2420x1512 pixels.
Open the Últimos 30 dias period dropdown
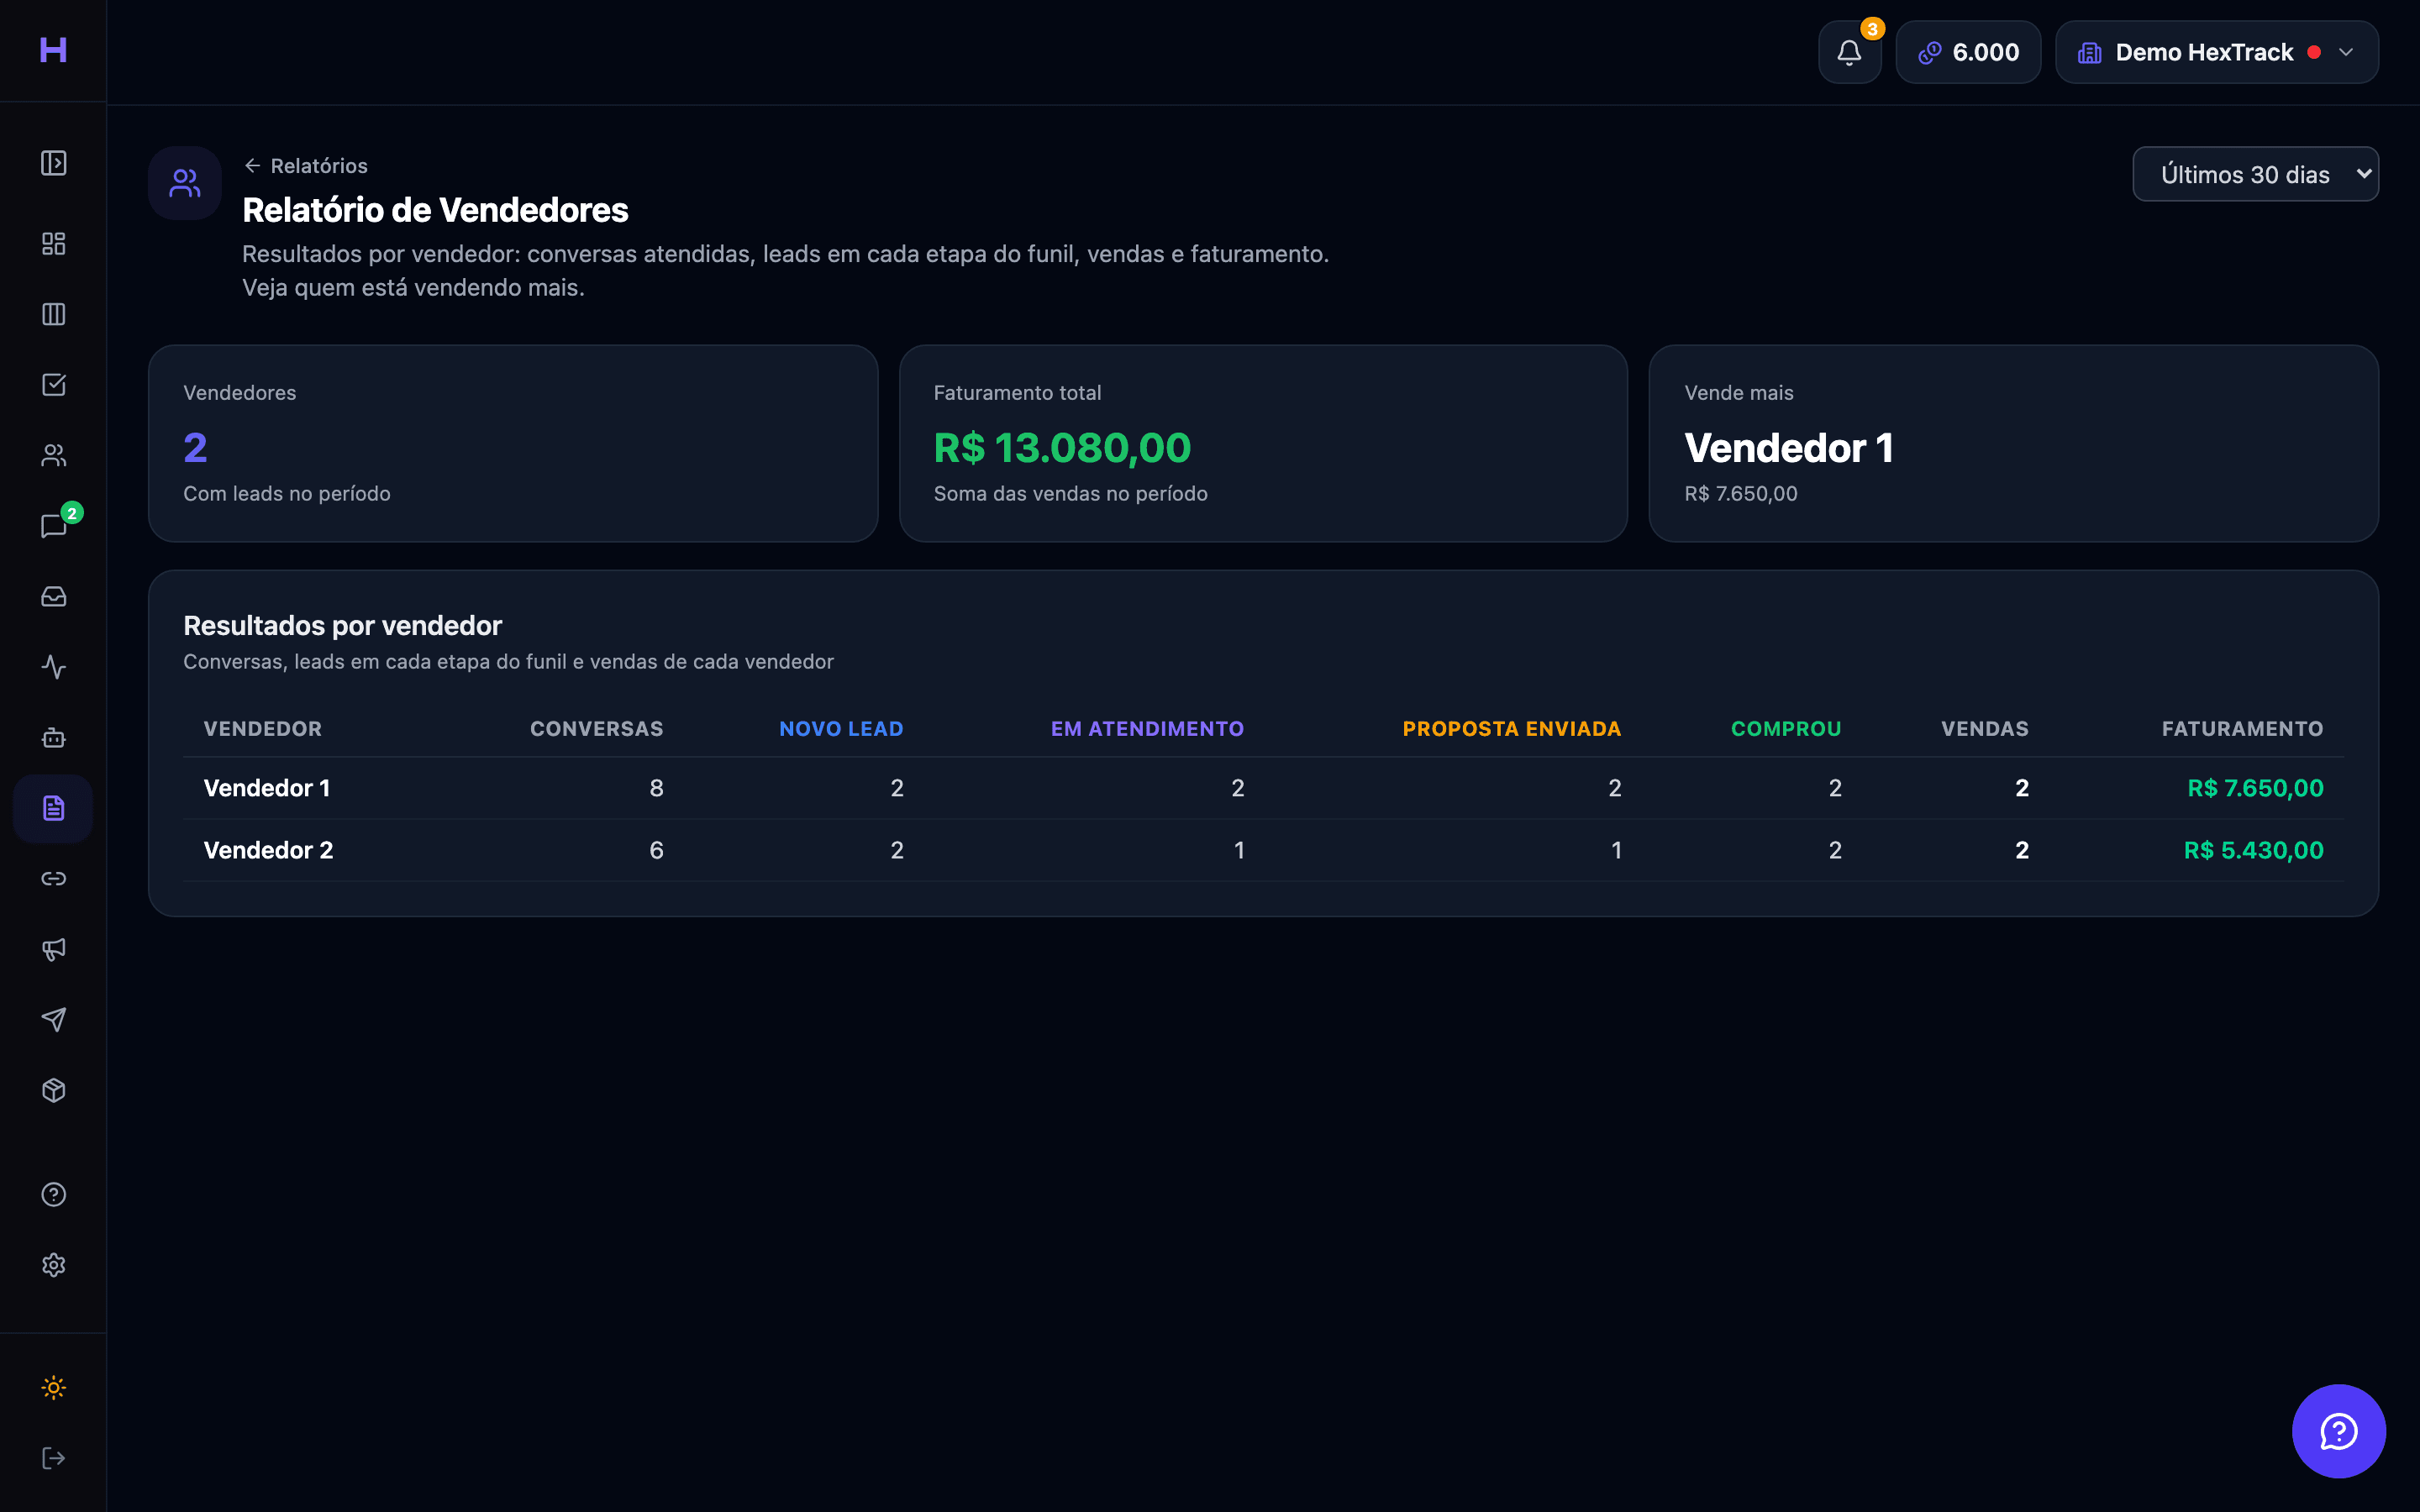point(2255,174)
